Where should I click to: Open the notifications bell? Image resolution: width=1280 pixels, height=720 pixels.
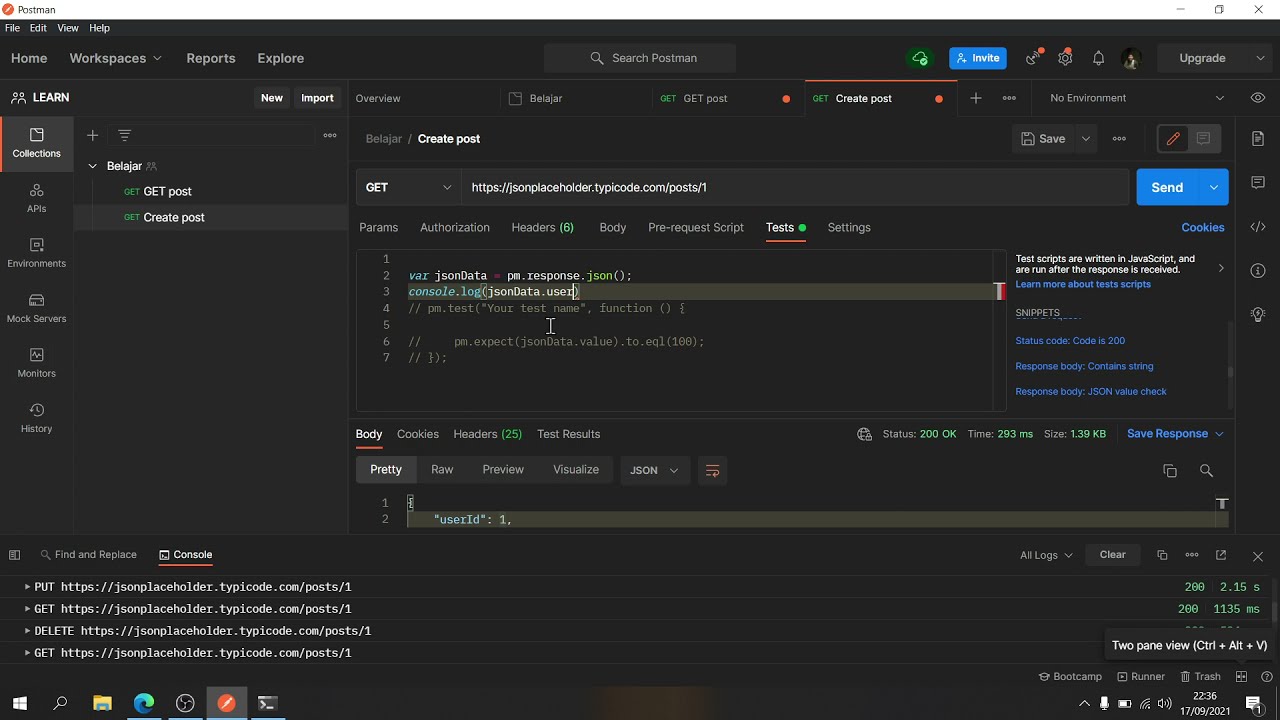click(x=1098, y=58)
